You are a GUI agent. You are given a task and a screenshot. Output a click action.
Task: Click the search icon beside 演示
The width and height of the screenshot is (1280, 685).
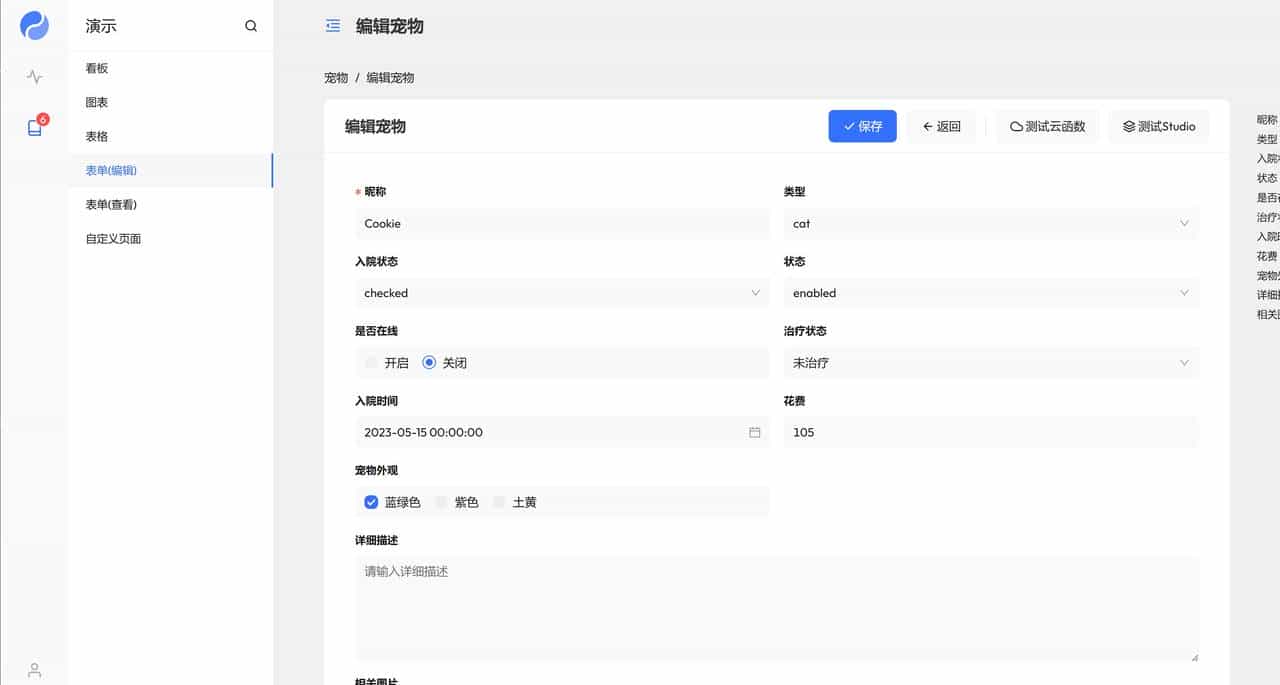250,26
